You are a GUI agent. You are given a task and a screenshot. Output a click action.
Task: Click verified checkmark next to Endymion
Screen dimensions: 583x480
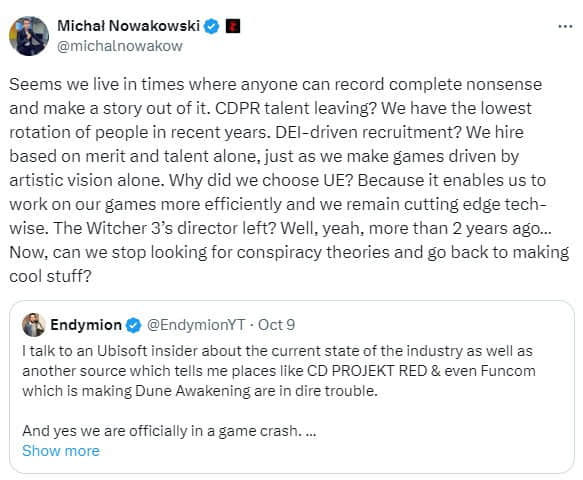coord(133,325)
